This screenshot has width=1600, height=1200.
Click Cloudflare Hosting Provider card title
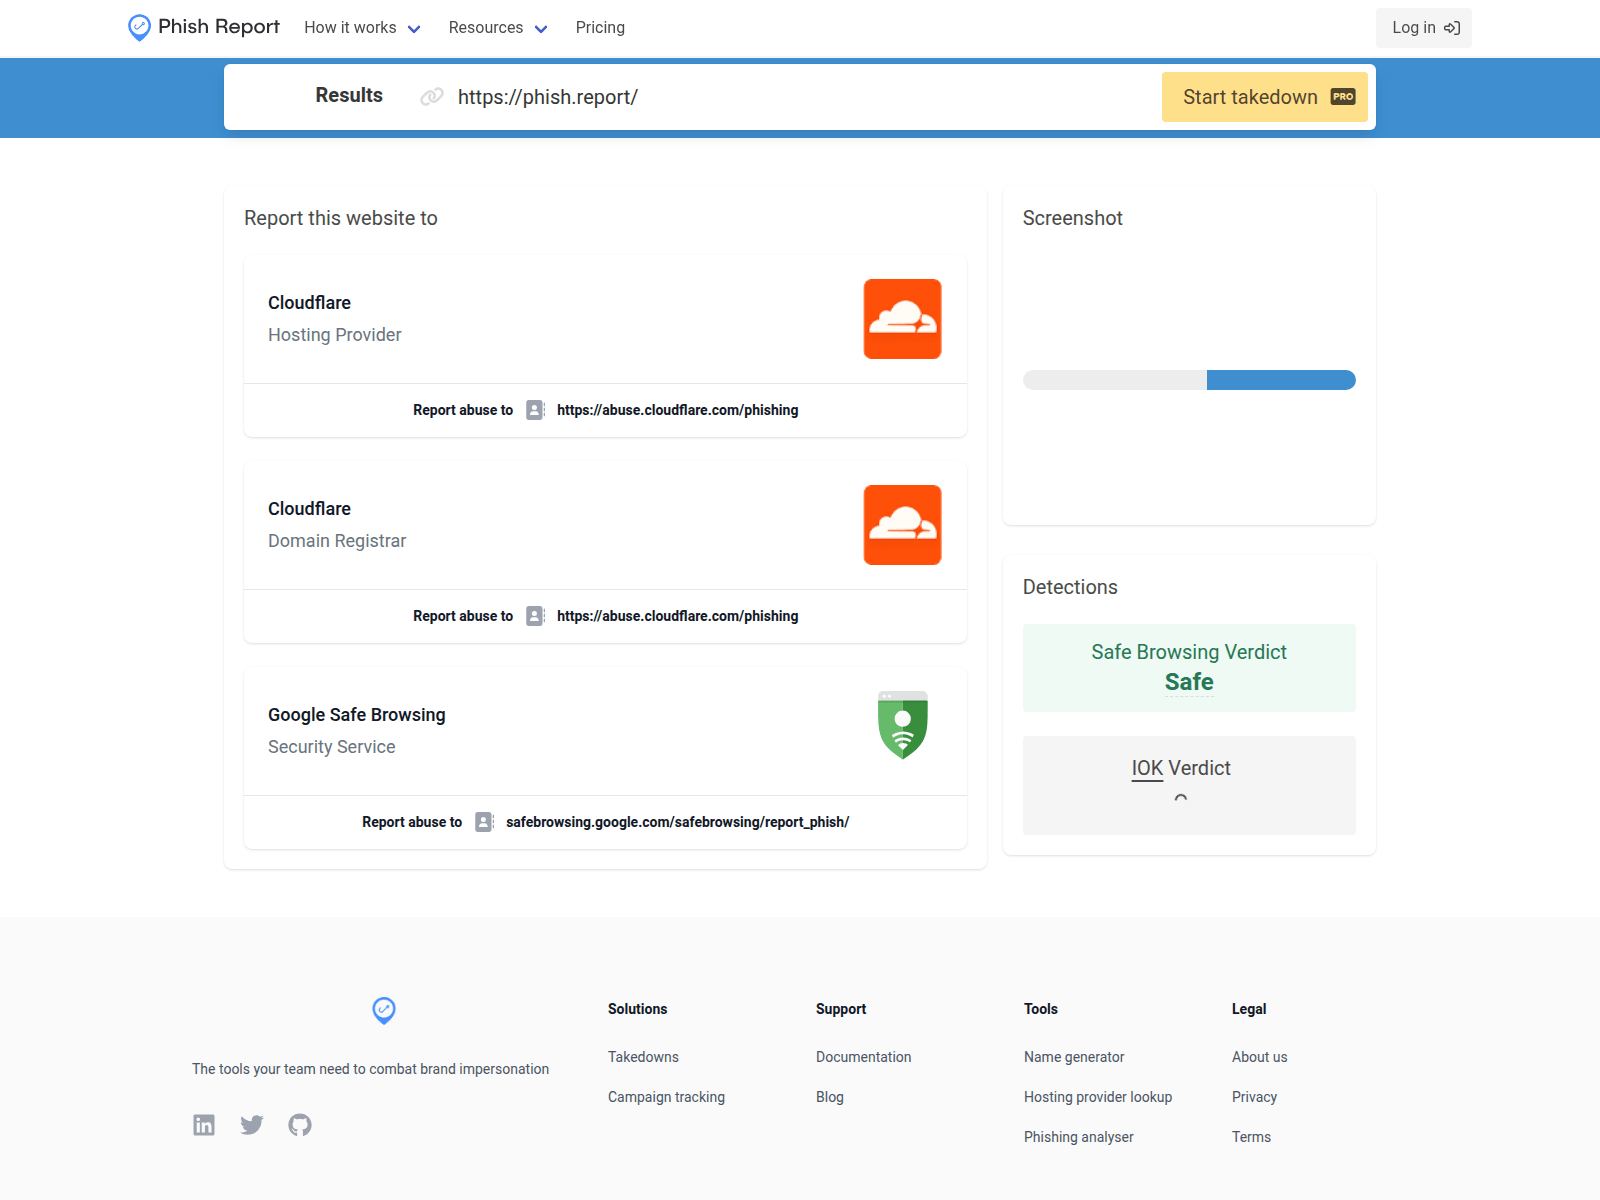[x=310, y=303]
